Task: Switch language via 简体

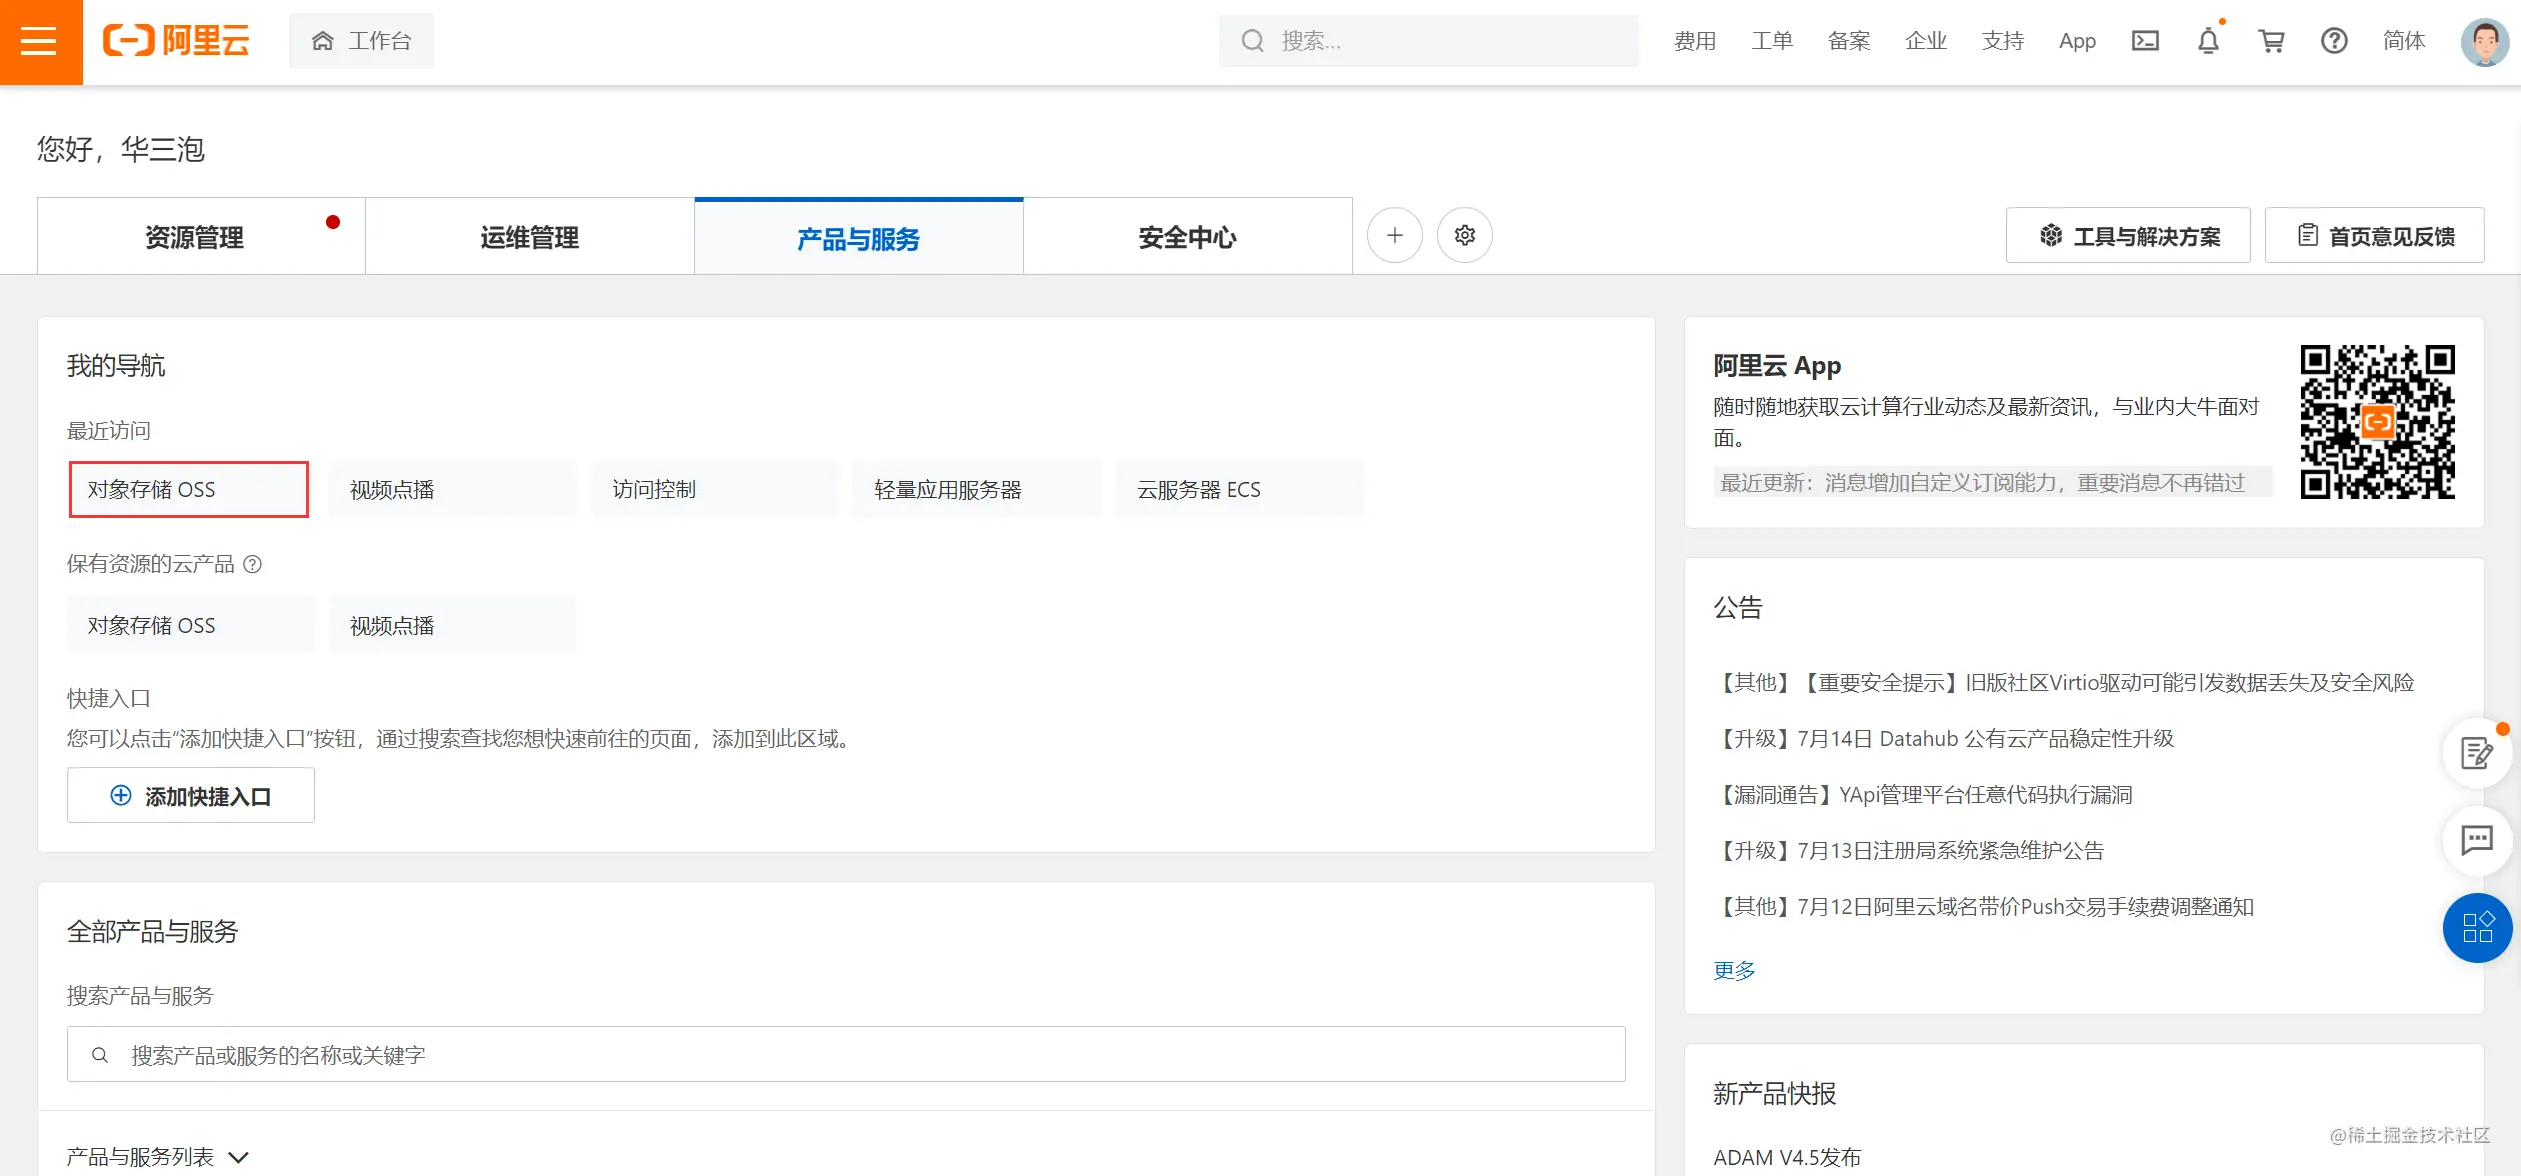Action: point(2404,41)
